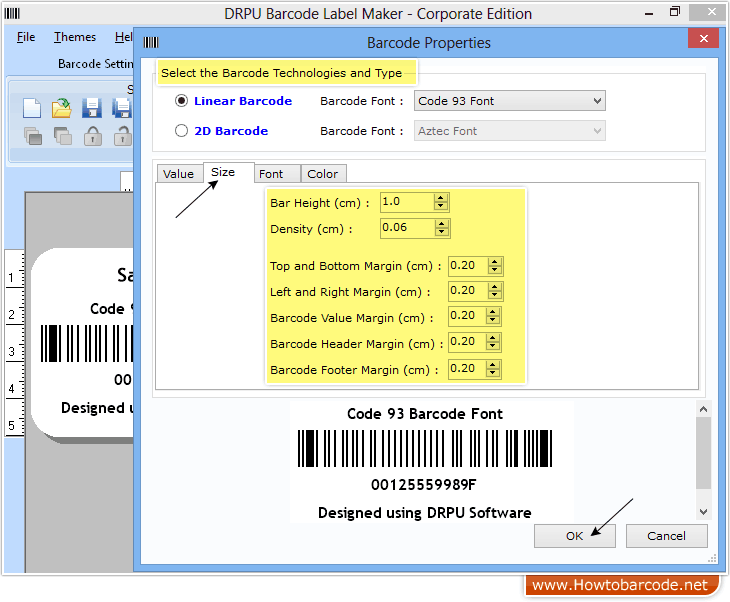Click the barcode app icon in the main window title bar
730x602 pixels.
(12, 14)
